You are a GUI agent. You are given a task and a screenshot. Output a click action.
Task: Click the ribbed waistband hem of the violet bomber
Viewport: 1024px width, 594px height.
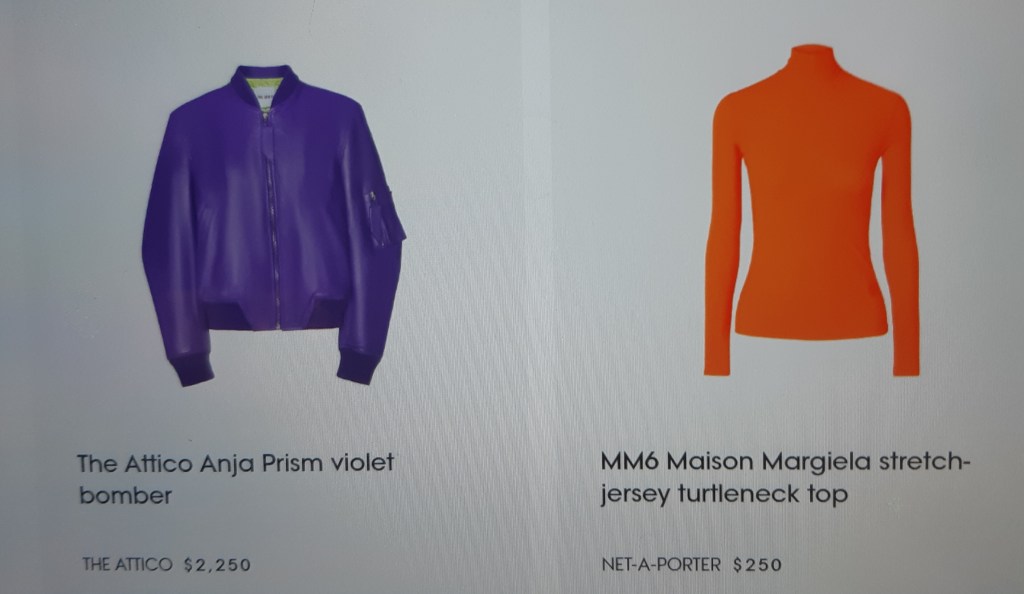click(x=271, y=315)
